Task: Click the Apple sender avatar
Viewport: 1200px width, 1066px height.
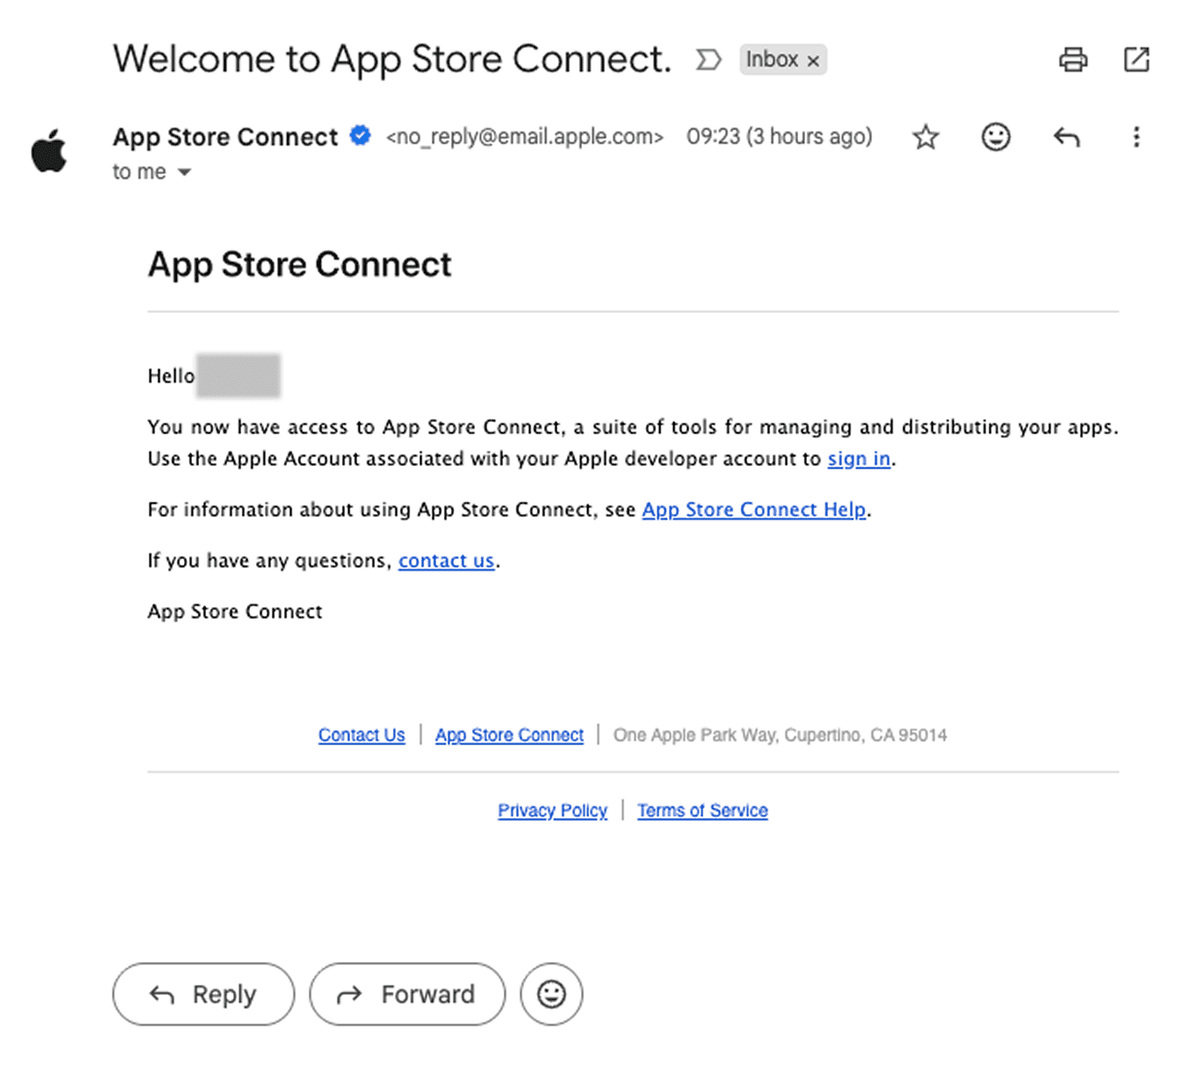Action: (x=47, y=150)
